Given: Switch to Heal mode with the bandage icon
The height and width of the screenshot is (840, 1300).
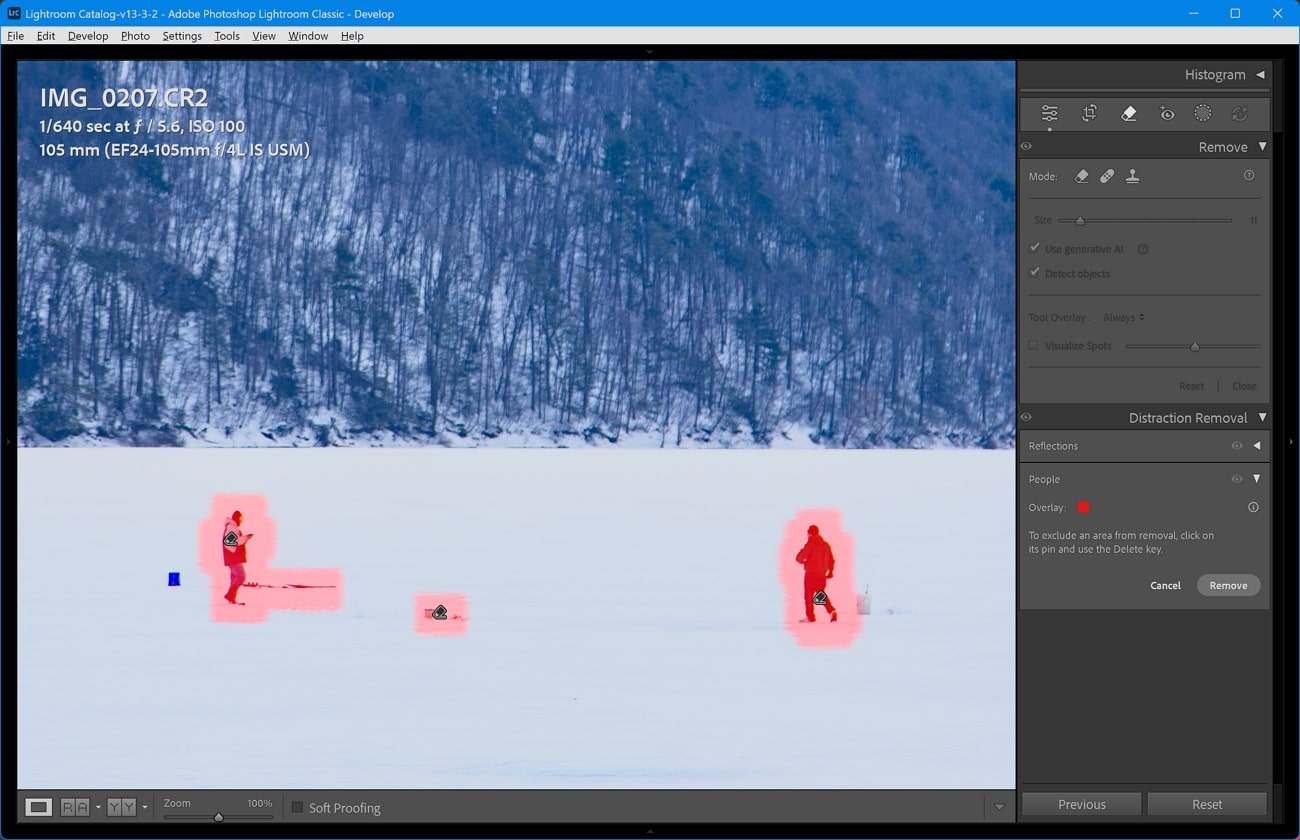Looking at the screenshot, I should 1107,176.
